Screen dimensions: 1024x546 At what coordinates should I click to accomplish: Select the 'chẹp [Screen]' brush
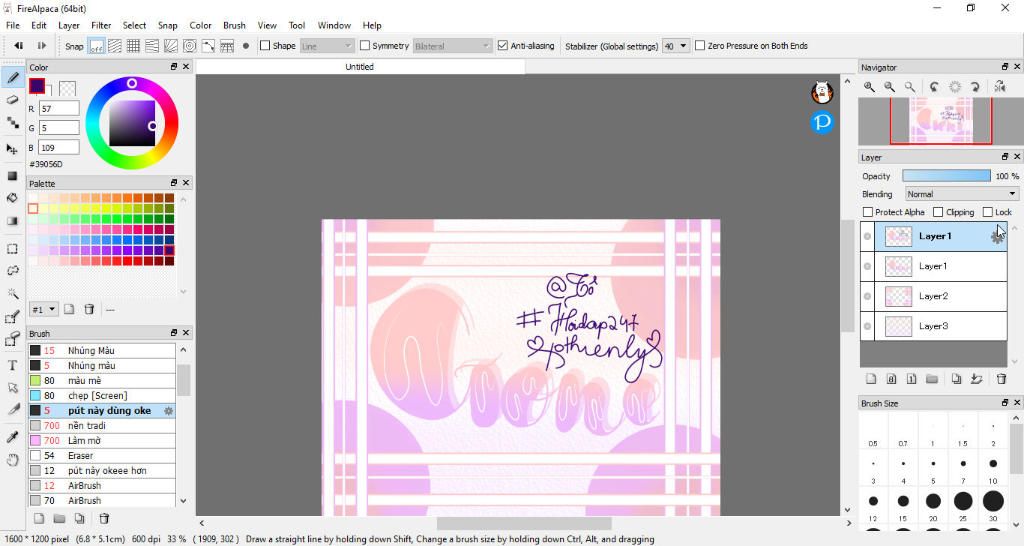pyautogui.click(x=102, y=396)
